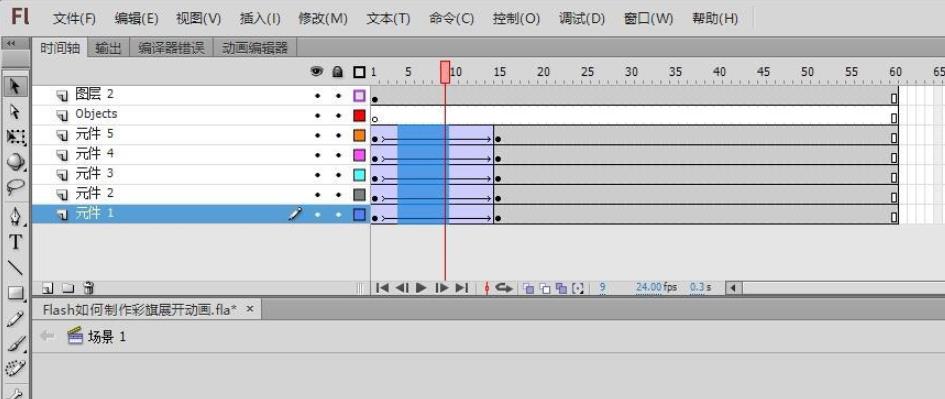The image size is (945, 399).
Task: Lock the 元件 3 layer
Action: pyautogui.click(x=338, y=175)
